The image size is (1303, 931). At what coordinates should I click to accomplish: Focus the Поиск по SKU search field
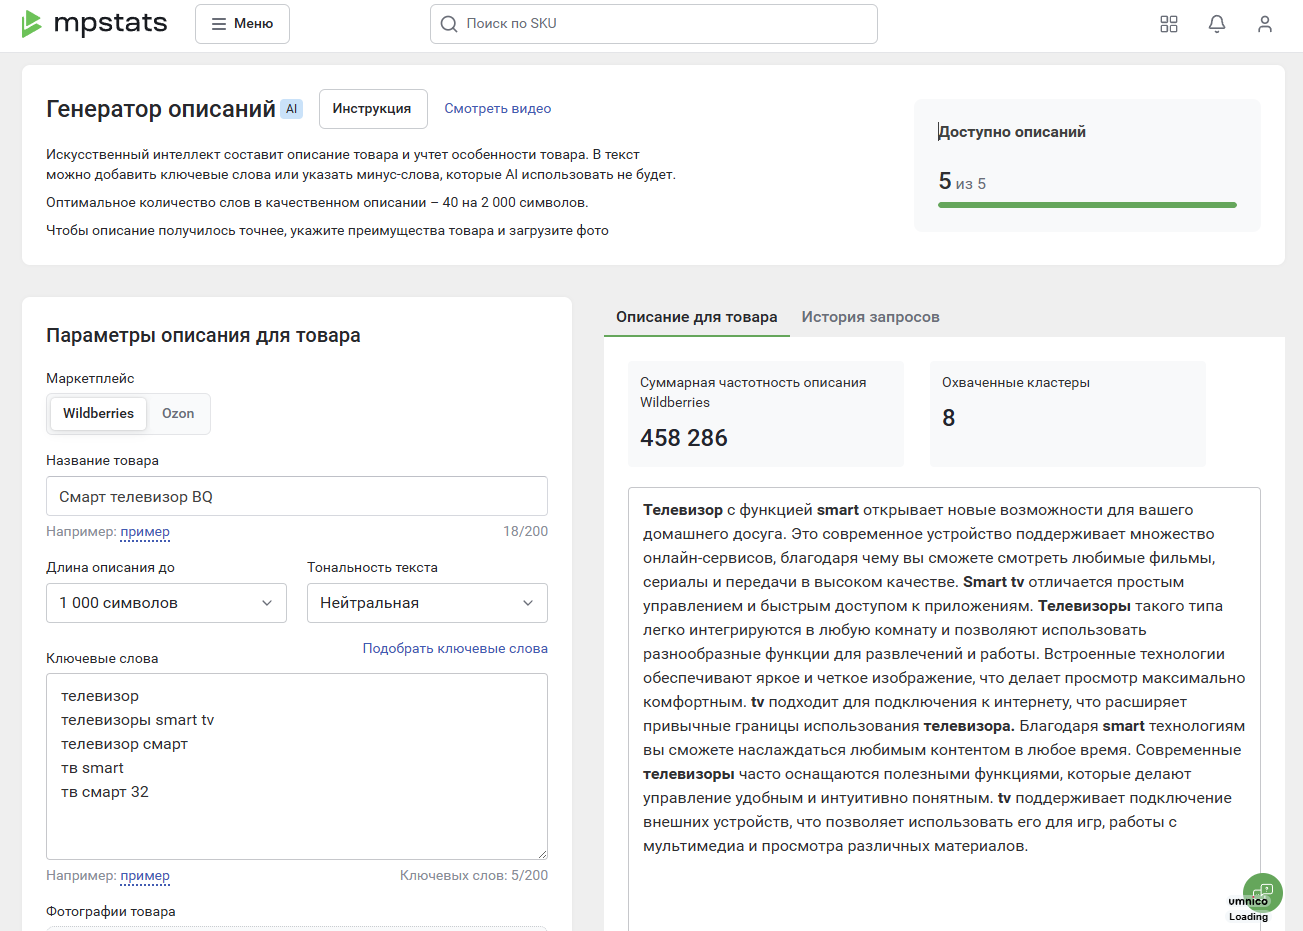coord(653,24)
